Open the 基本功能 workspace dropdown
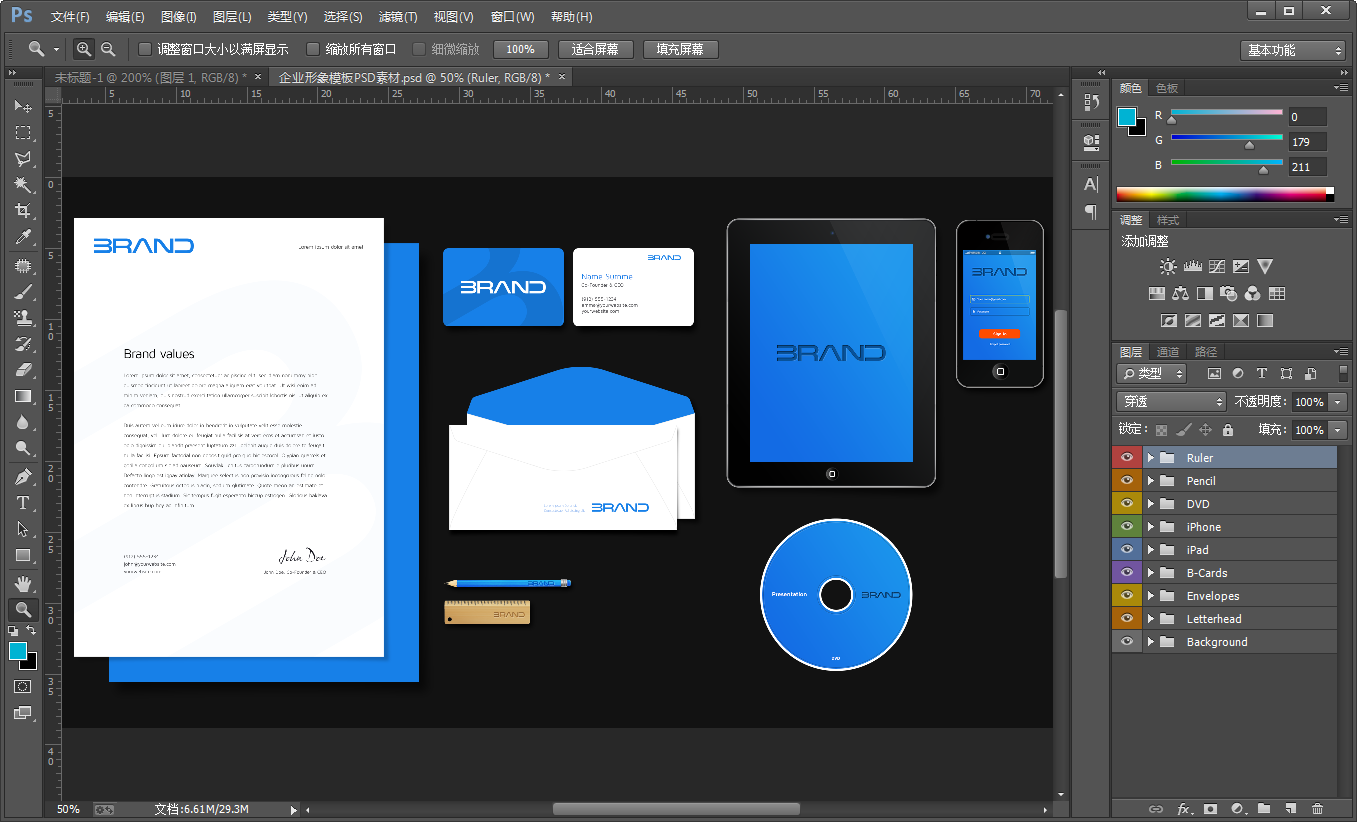 1294,50
